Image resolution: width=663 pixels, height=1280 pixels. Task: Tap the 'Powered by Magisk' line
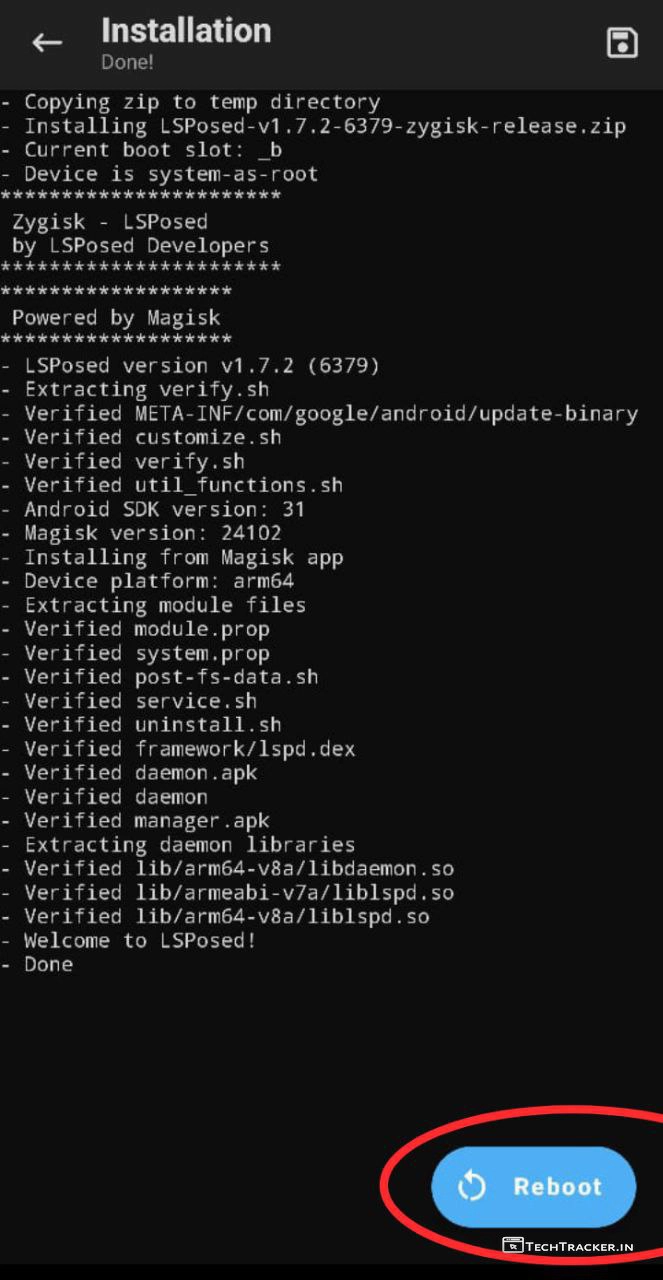pyautogui.click(x=116, y=318)
